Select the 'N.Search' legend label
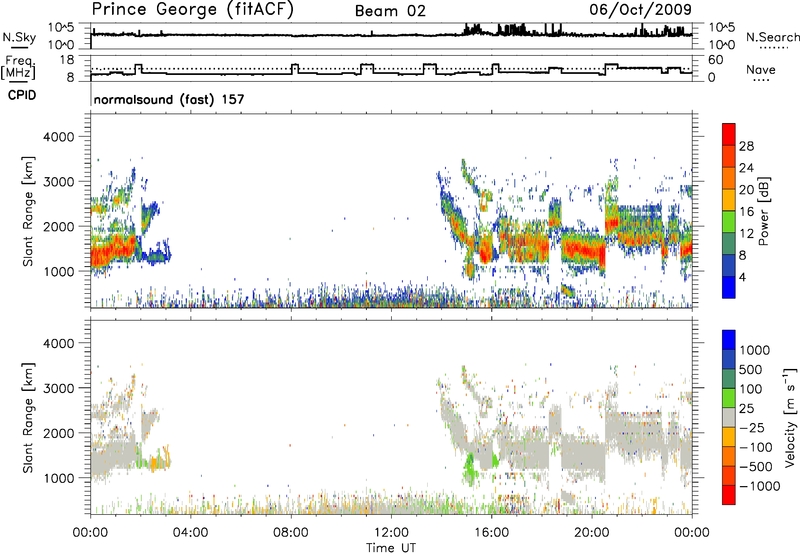Screen dimensions: 800x554 pyautogui.click(x=772, y=37)
